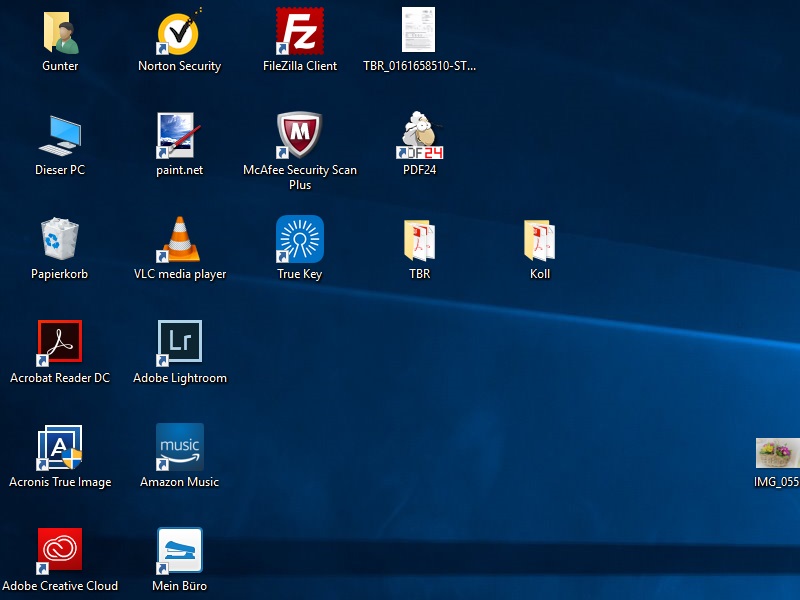Select the Koll folder icon
The width and height of the screenshot is (800, 600).
tap(539, 240)
